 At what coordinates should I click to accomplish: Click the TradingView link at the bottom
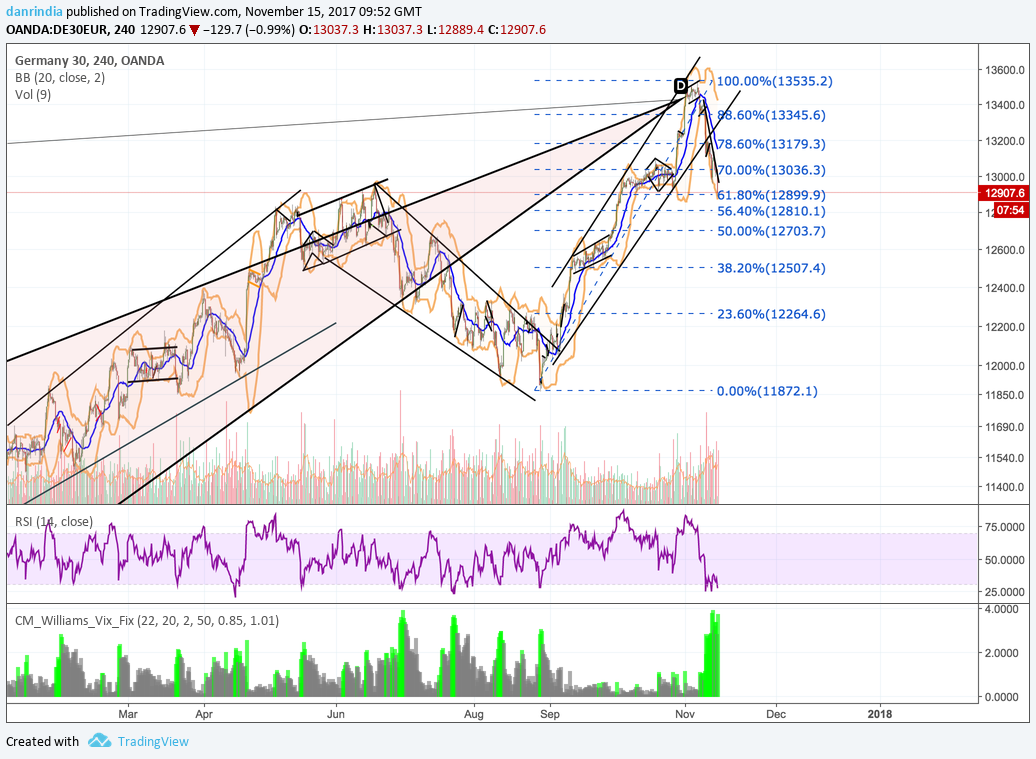point(153,741)
